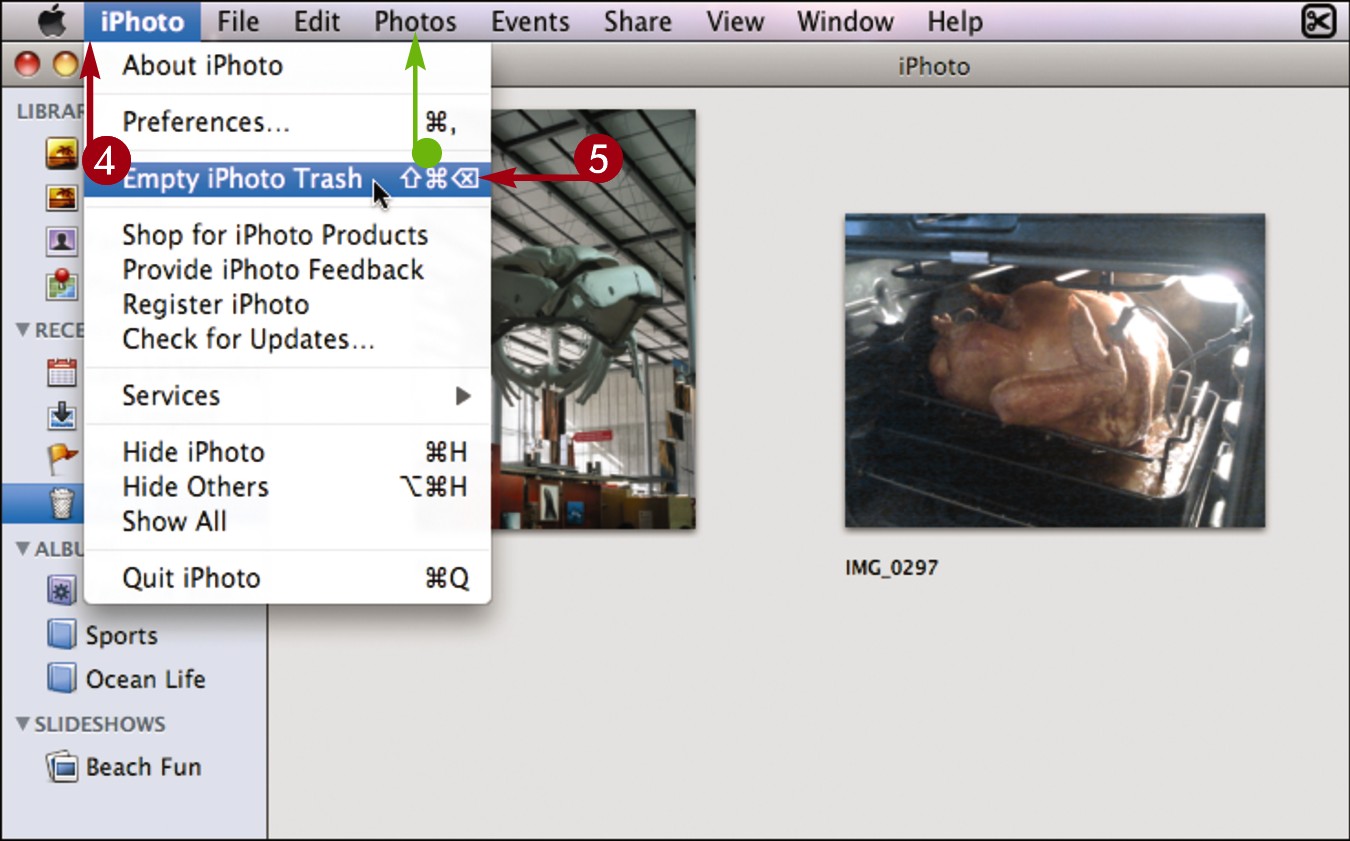The width and height of the screenshot is (1350, 841).
Task: Open the Apple menu
Action: click(x=50, y=20)
